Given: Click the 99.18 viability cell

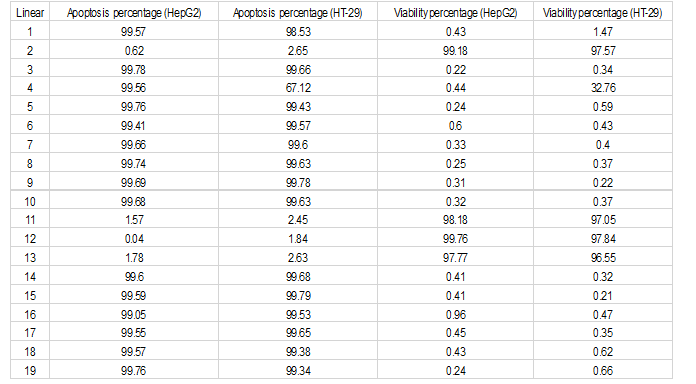Looking at the screenshot, I should point(455,50).
